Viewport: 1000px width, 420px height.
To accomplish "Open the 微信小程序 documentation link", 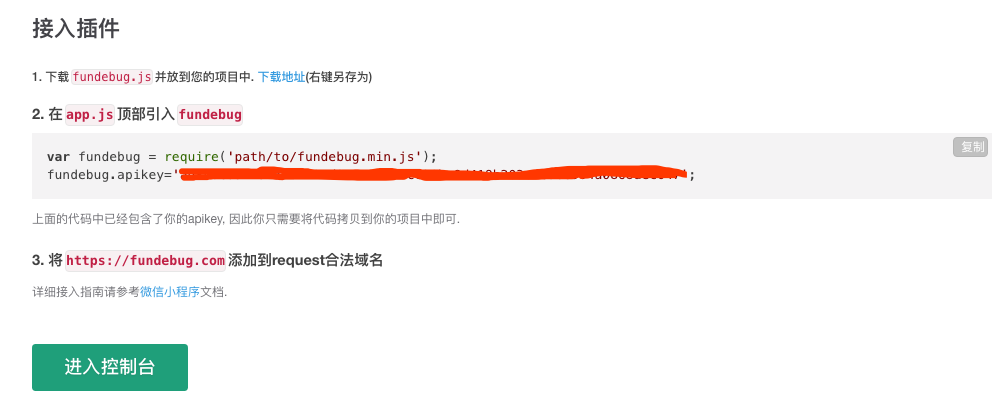I will [x=170, y=293].
